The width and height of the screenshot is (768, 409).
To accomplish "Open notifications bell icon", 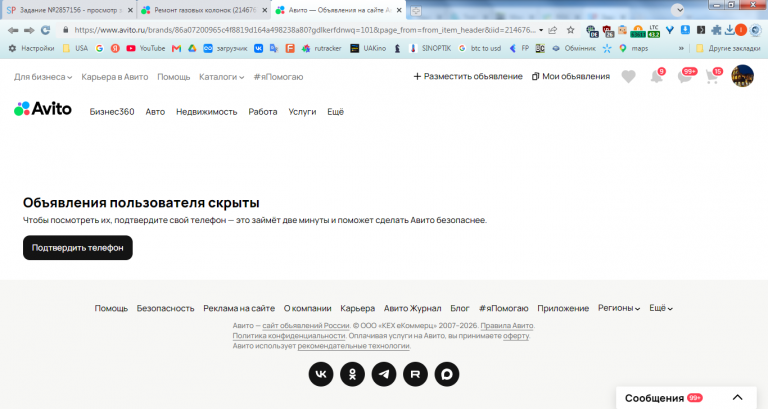I will (x=656, y=76).
